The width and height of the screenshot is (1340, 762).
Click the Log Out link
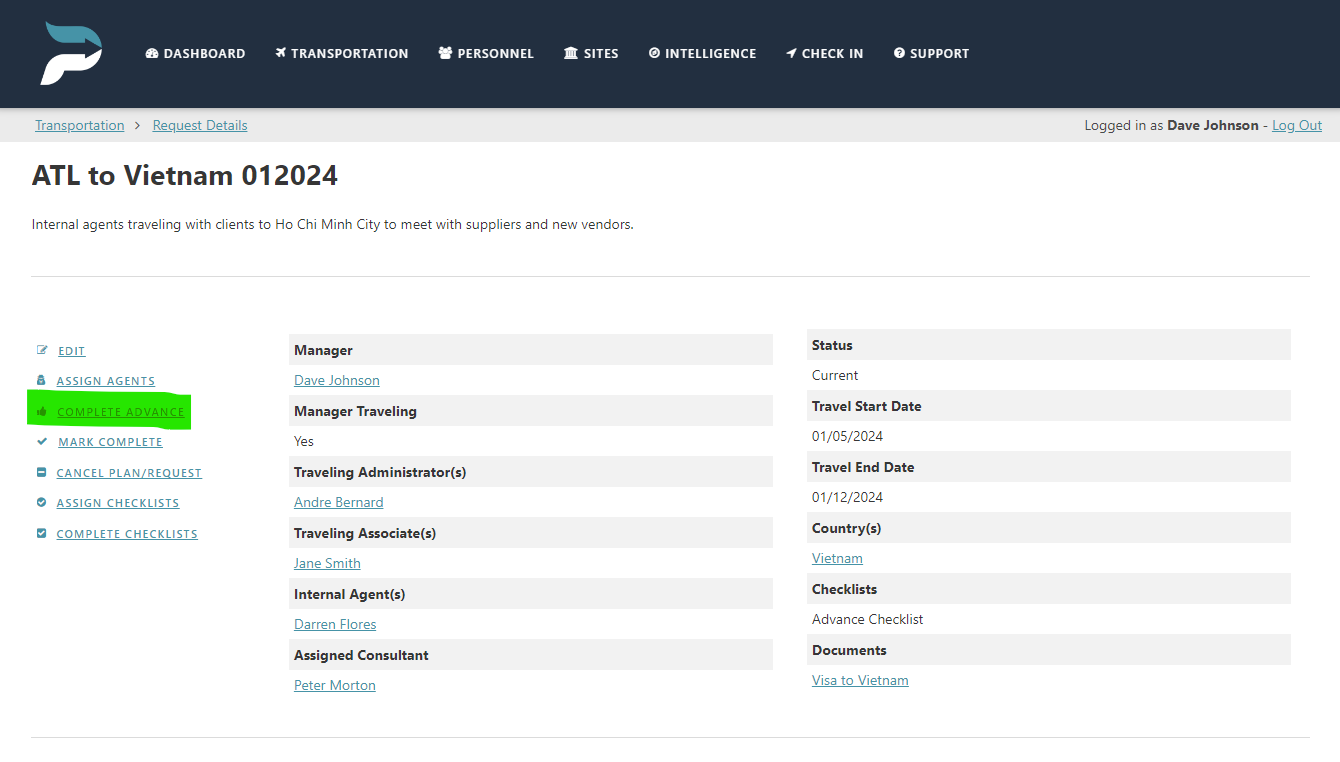pos(1296,125)
